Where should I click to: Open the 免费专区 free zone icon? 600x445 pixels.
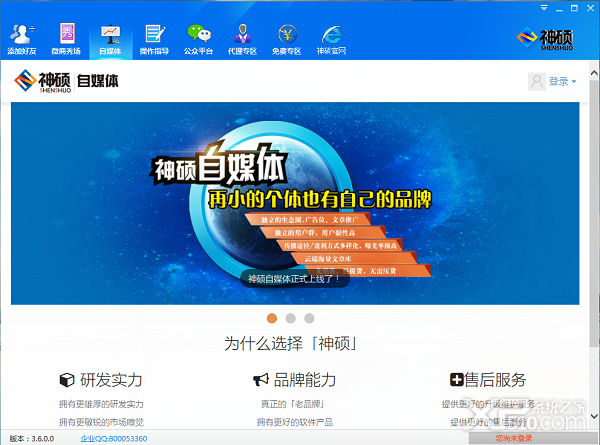pos(287,39)
